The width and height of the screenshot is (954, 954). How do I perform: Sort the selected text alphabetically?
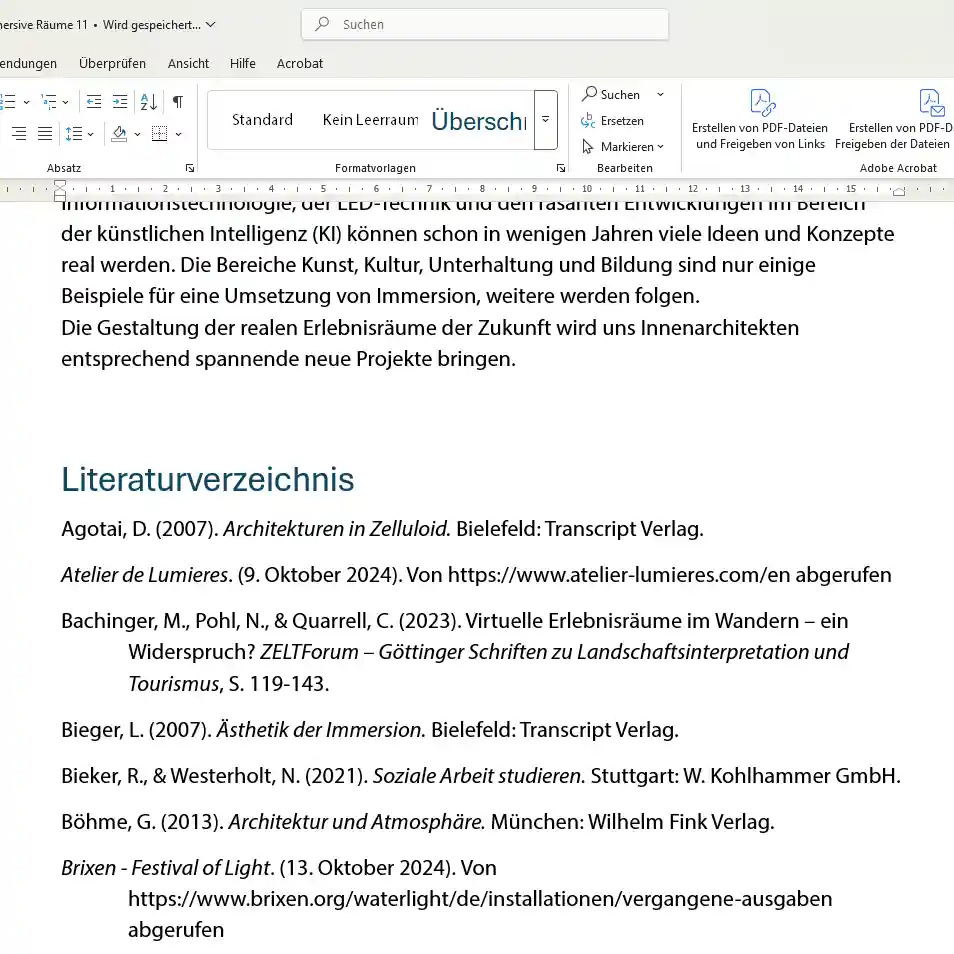[149, 102]
